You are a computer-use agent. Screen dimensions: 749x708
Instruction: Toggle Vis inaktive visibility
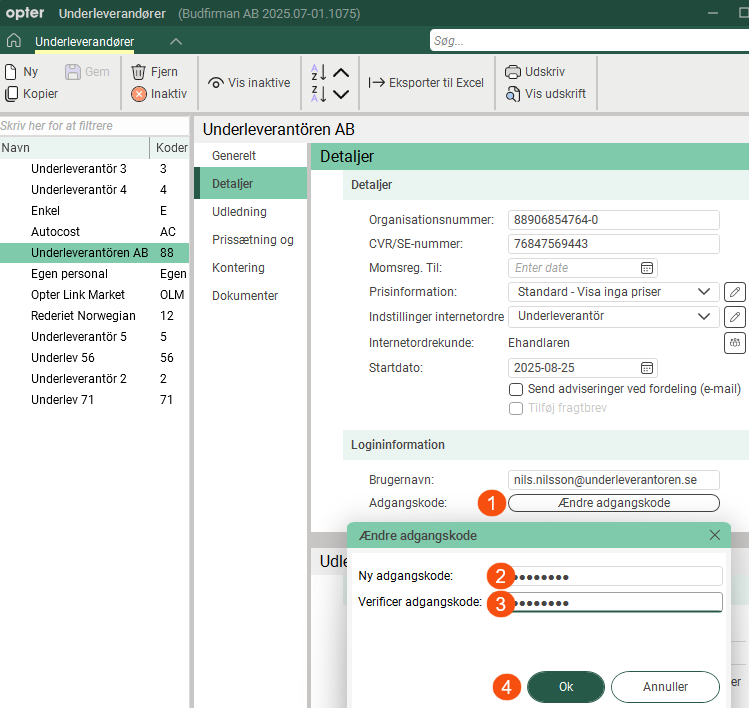[x=249, y=83]
